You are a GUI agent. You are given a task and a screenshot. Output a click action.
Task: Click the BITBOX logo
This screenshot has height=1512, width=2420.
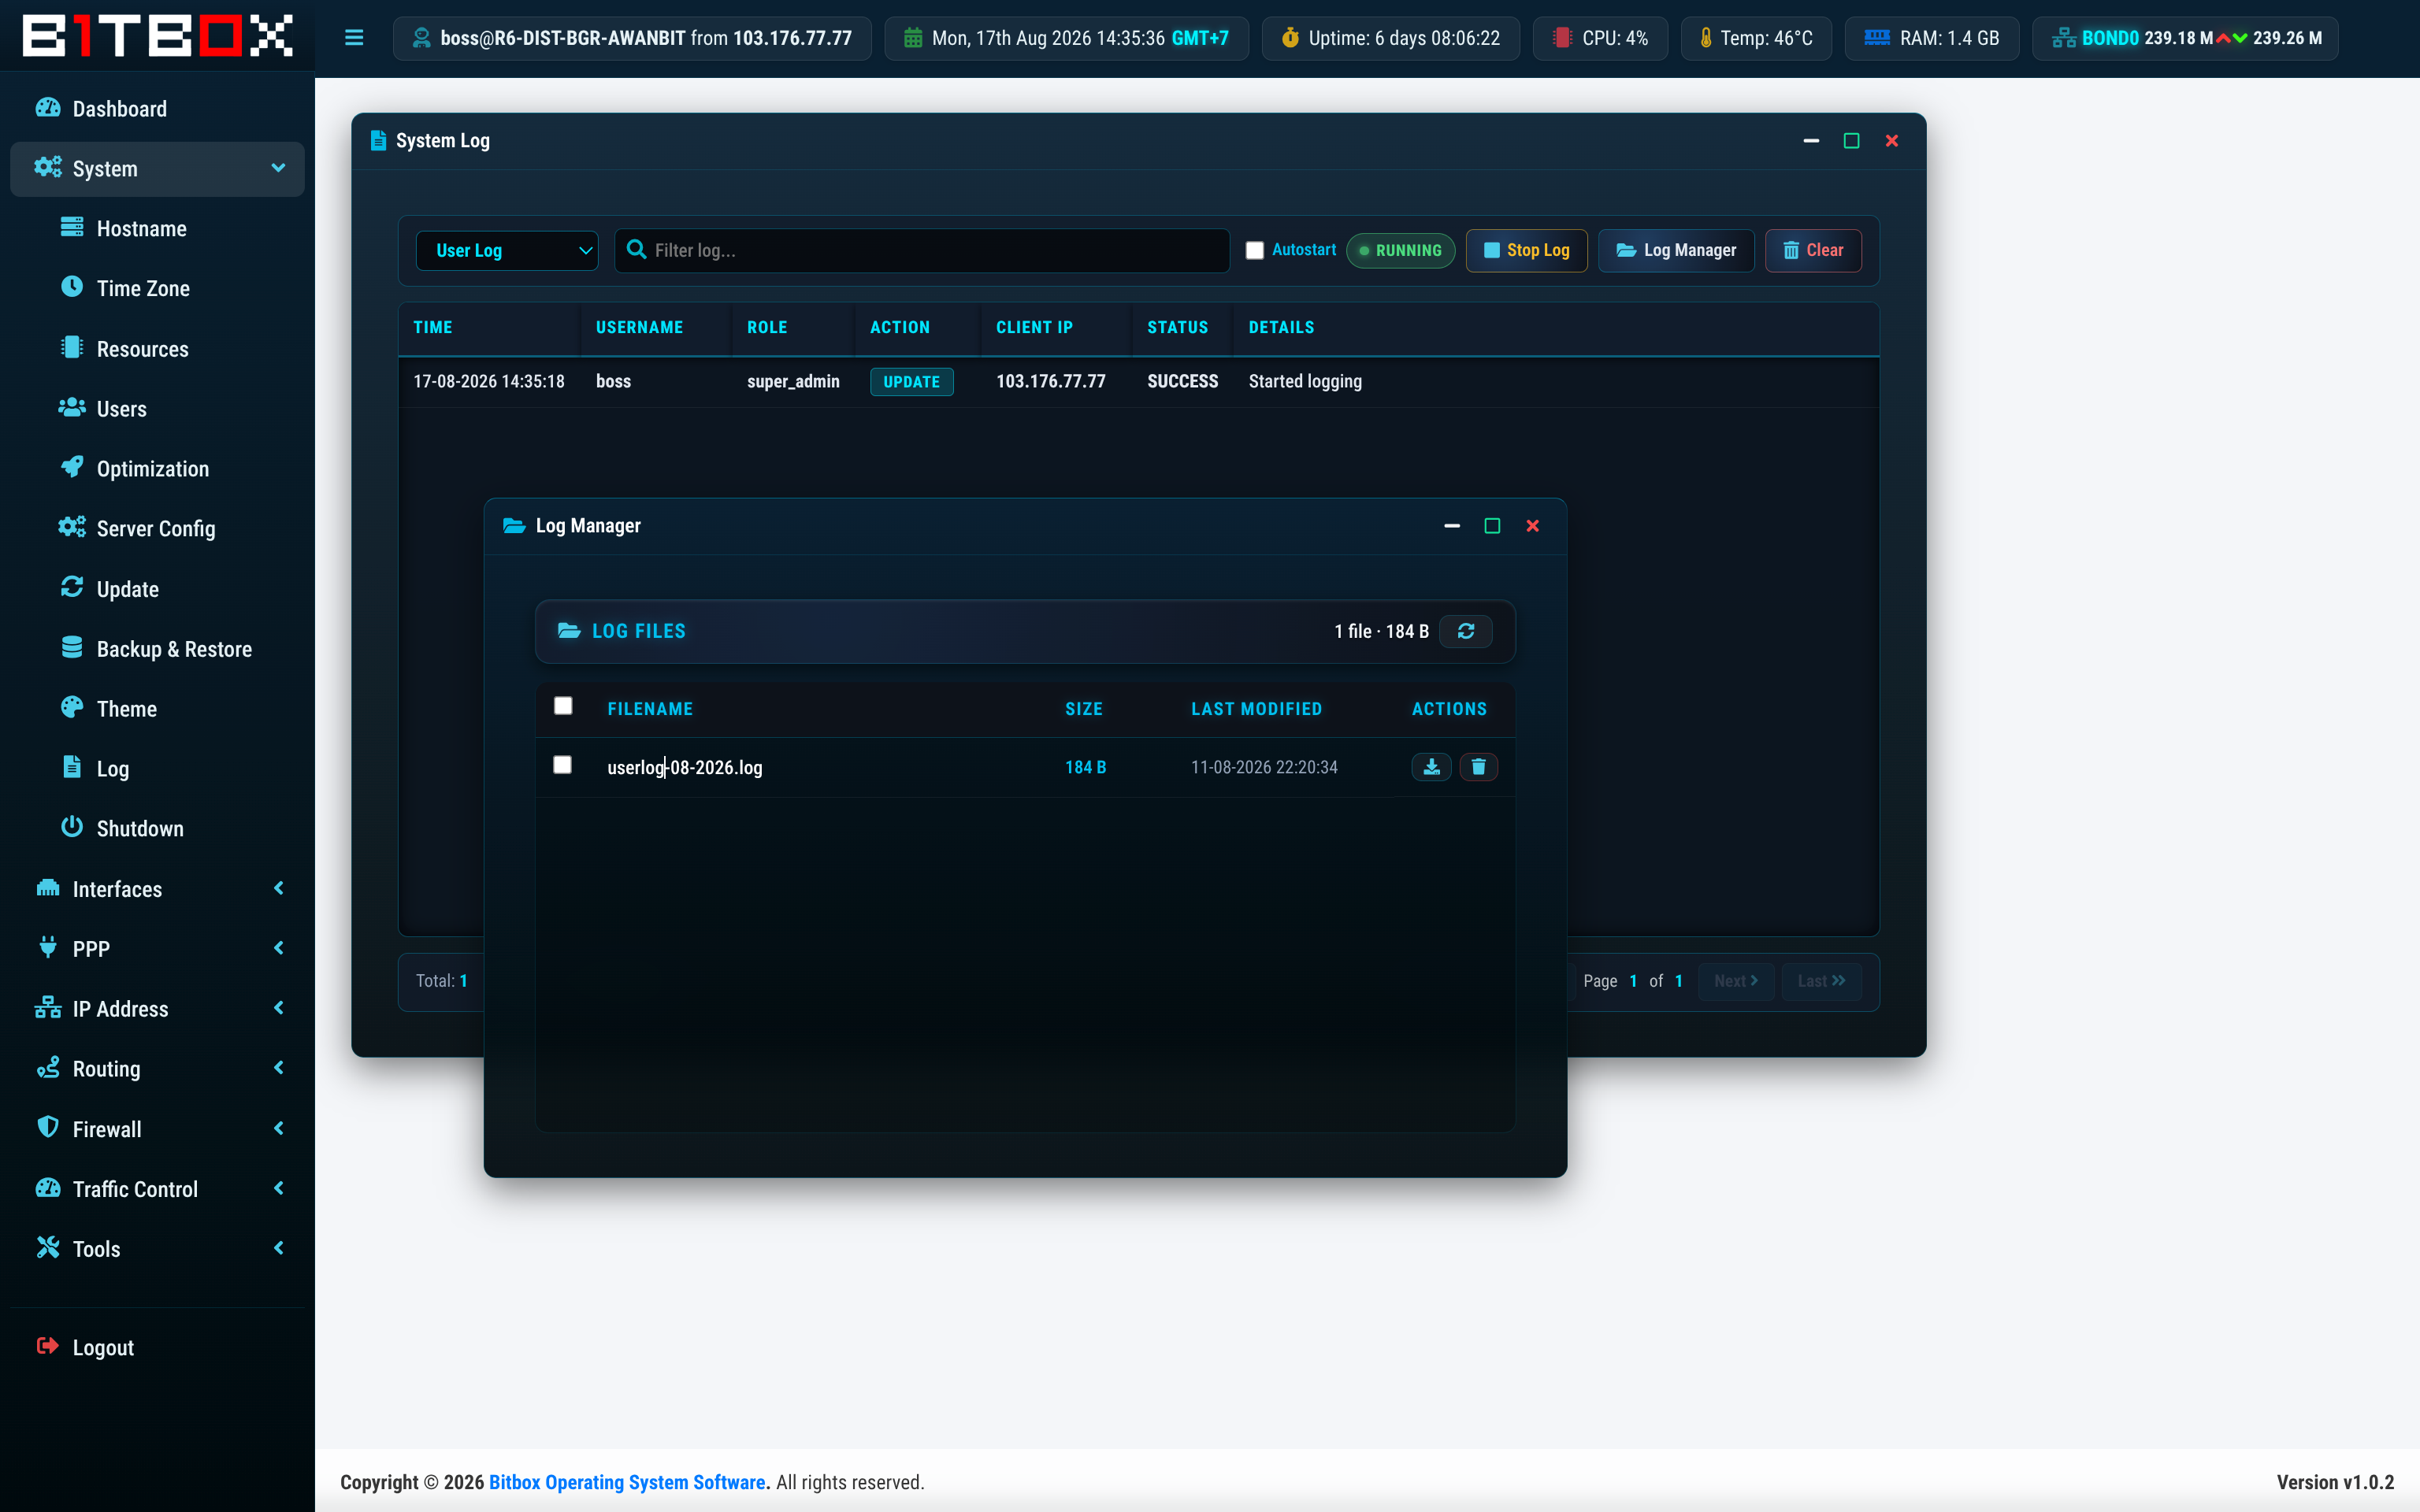pos(158,35)
